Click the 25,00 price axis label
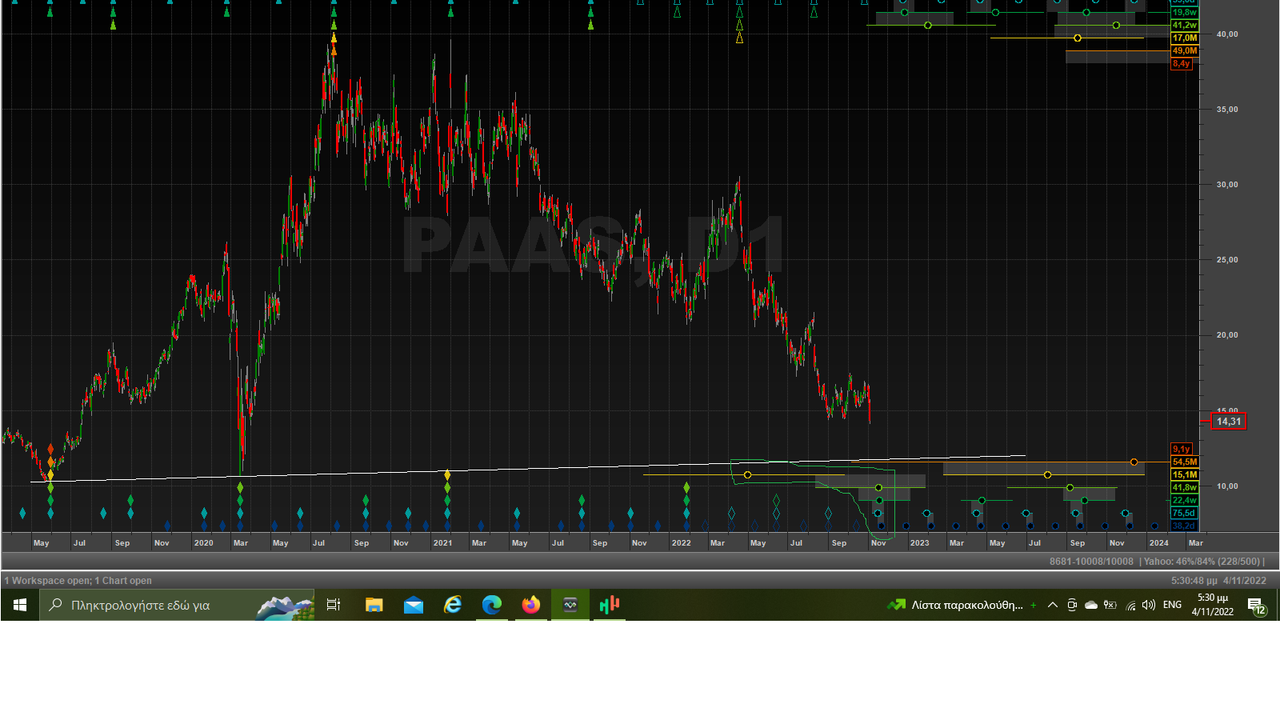This screenshot has height=720, width=1280. pyautogui.click(x=1227, y=259)
